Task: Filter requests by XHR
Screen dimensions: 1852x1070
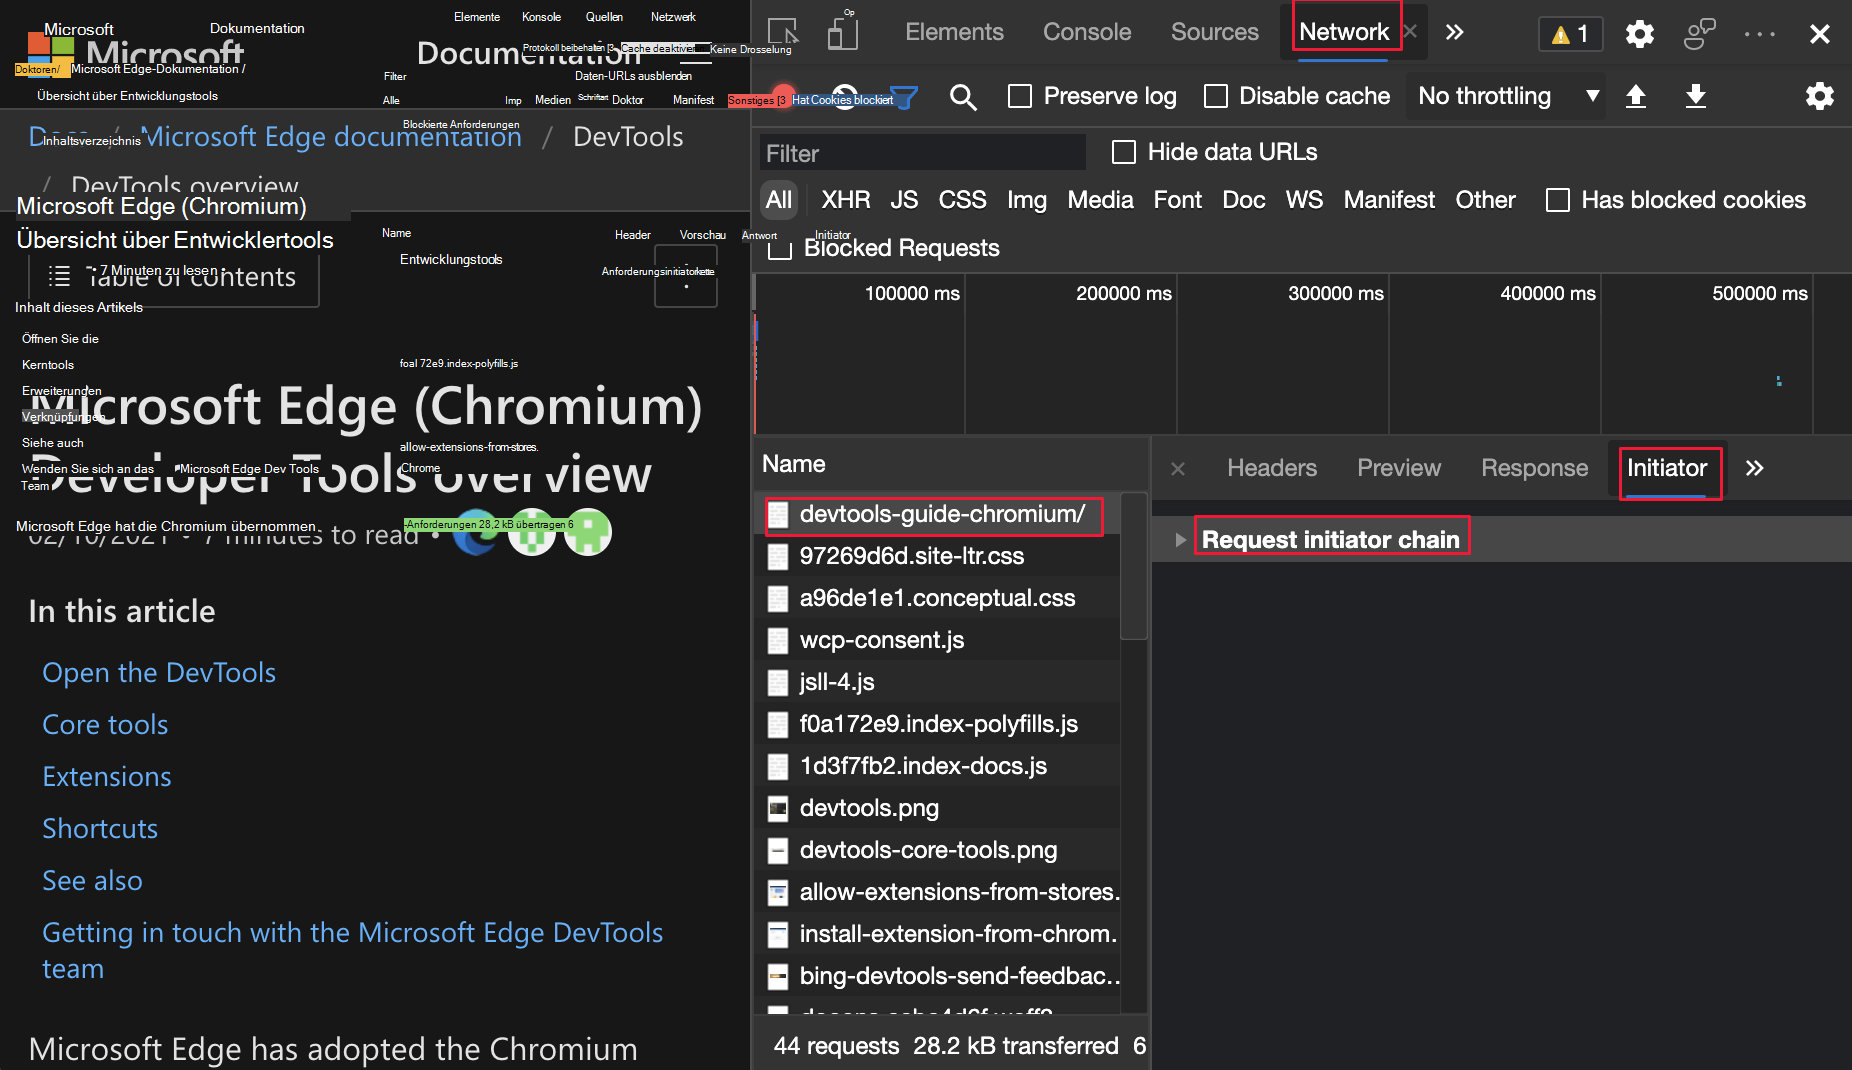Action: (x=846, y=200)
